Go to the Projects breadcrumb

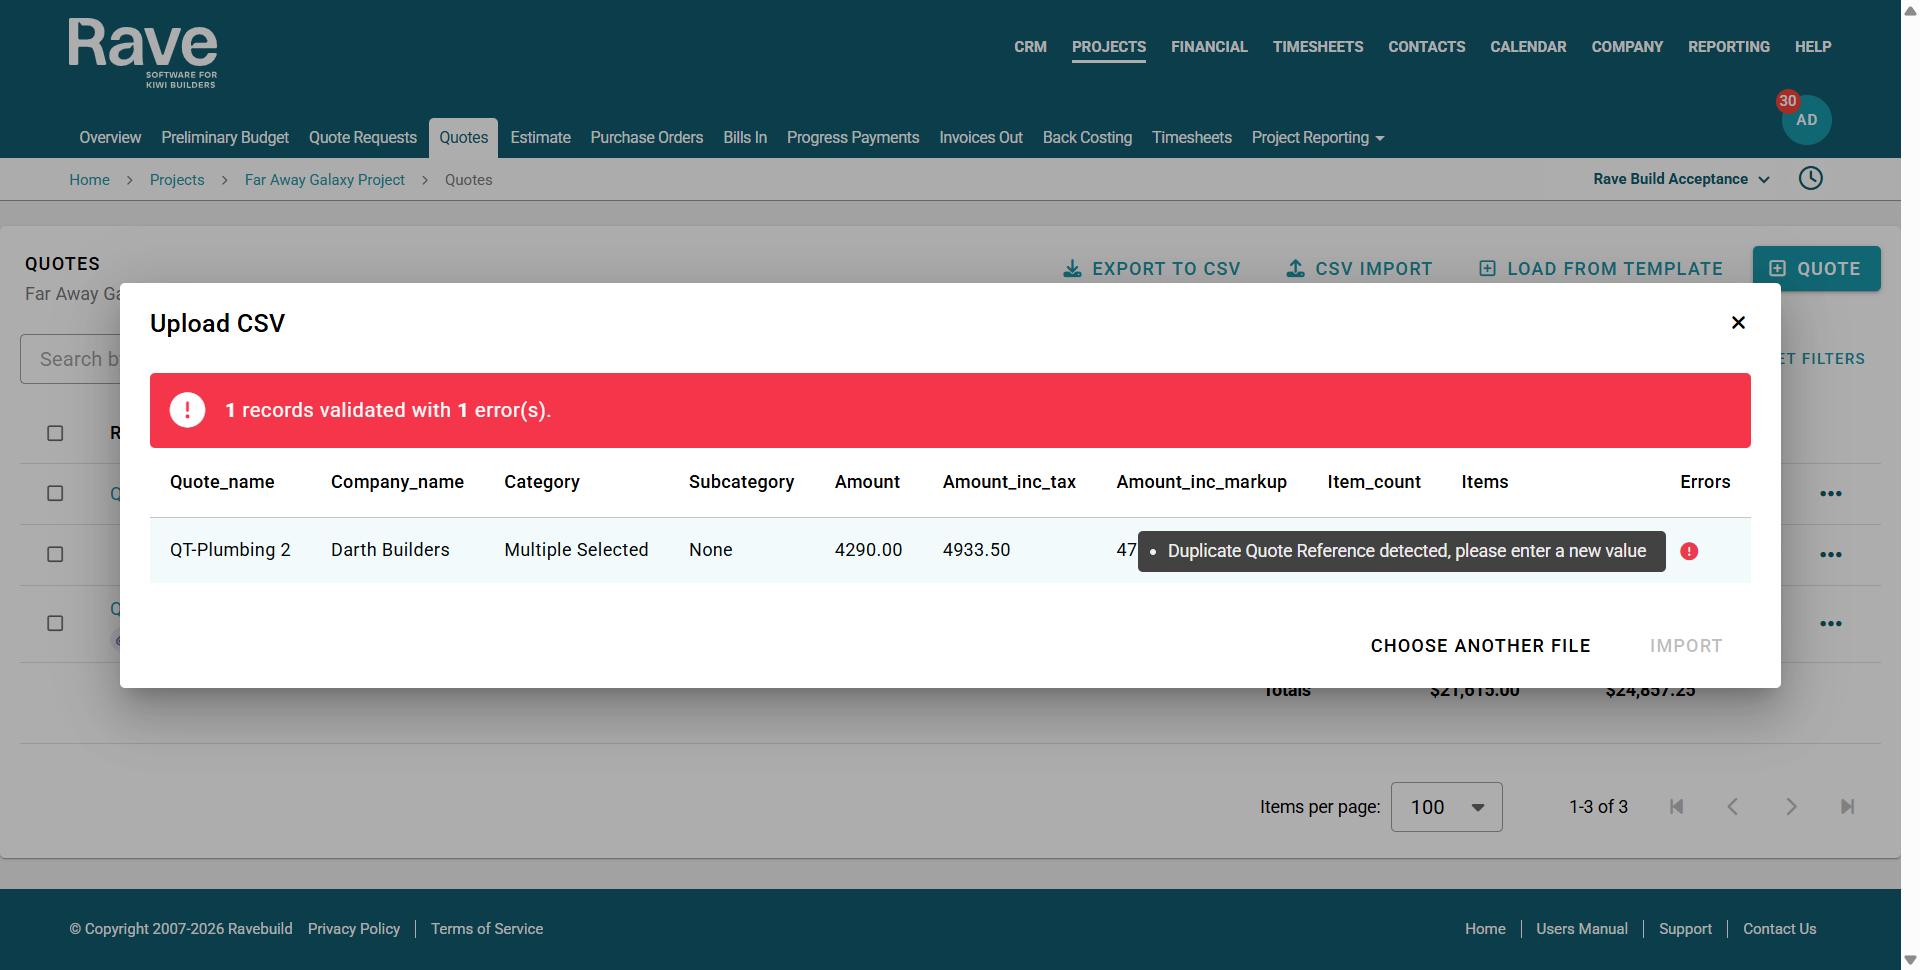[x=177, y=180]
